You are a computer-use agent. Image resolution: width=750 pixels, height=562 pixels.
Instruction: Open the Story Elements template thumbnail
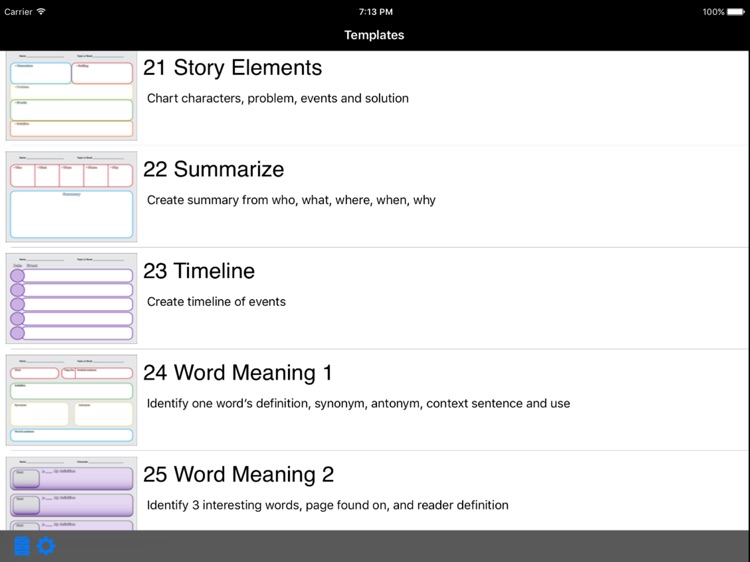(71, 96)
